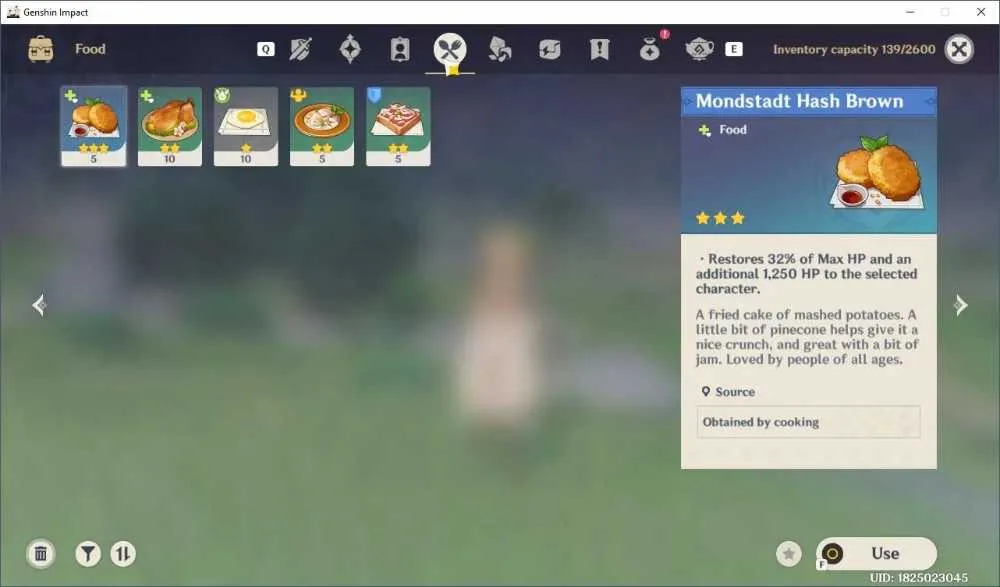The height and width of the screenshot is (587, 1000).
Task: Click the Obtained by cooking source box
Action: coord(808,422)
